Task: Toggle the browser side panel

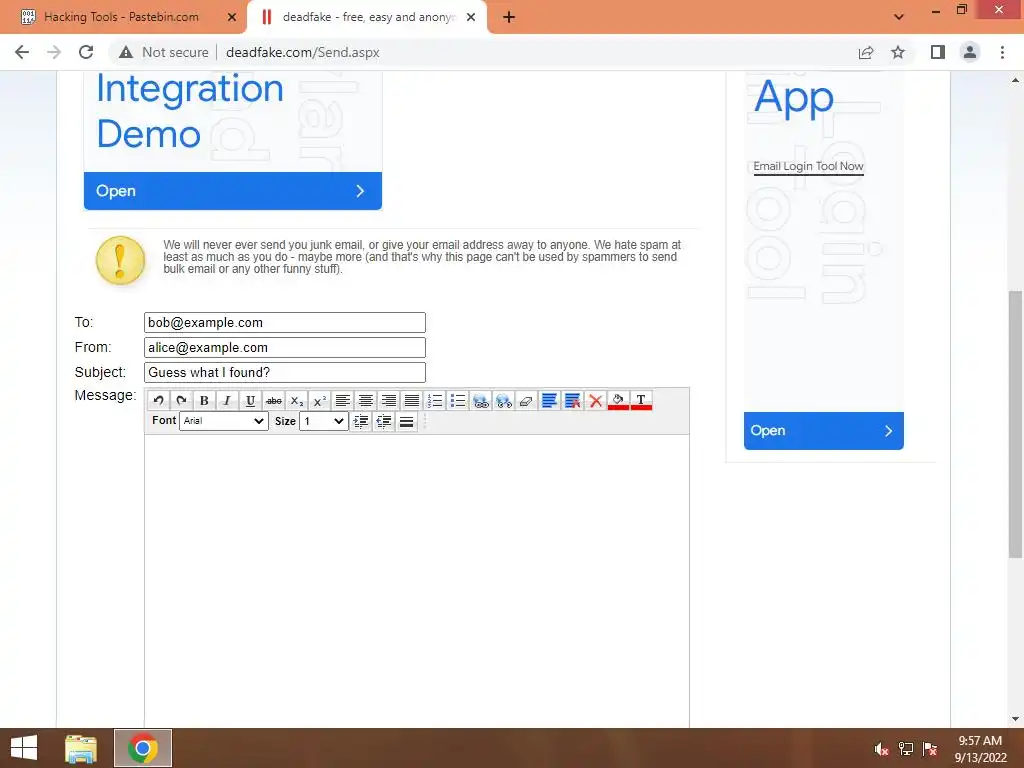Action: point(938,52)
